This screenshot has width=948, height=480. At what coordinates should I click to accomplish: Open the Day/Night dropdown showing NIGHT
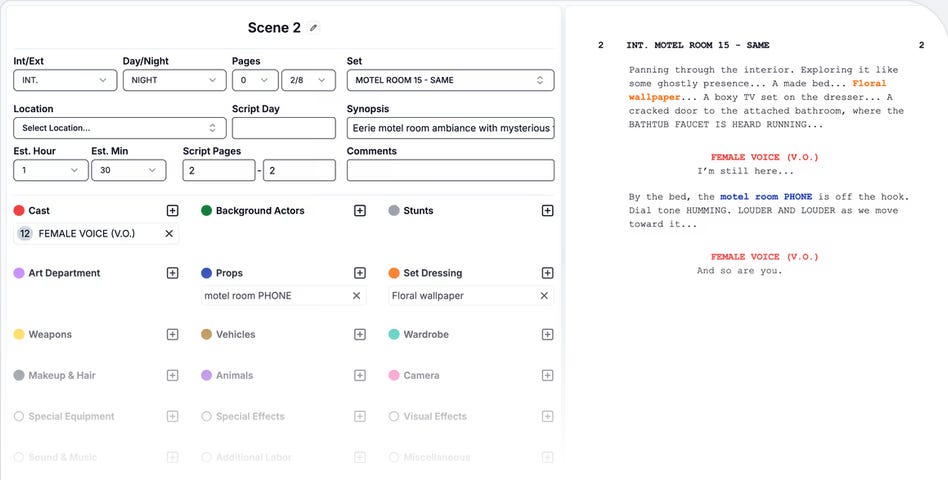(x=175, y=80)
